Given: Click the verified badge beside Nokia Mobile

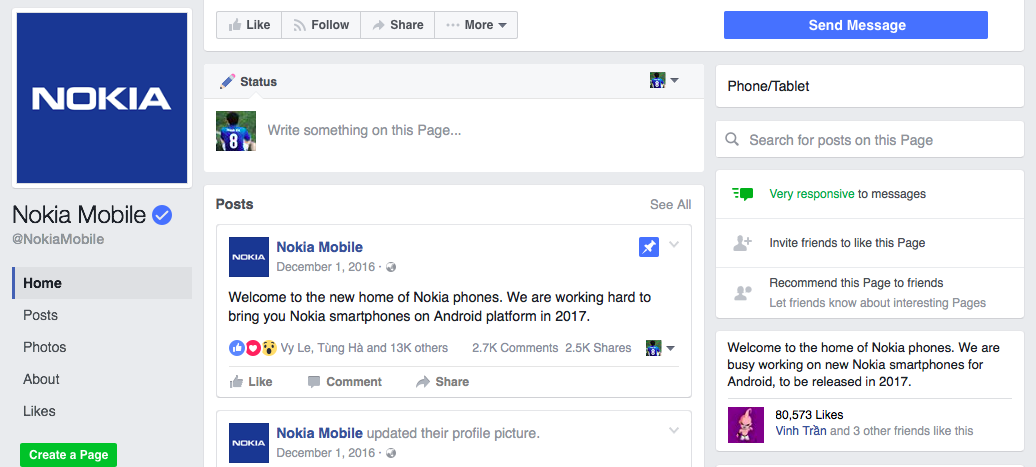Looking at the screenshot, I should 162,214.
